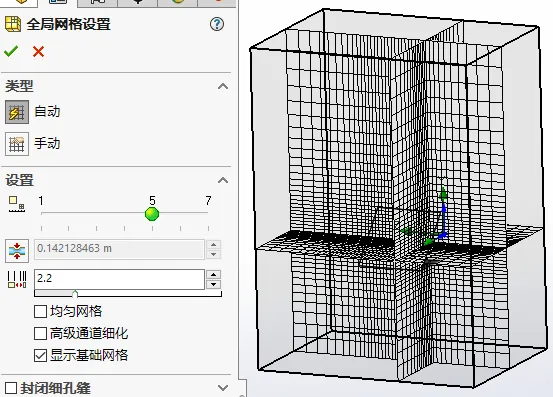Enable the 均匀网格 checkbox
The height and width of the screenshot is (397, 553).
click(x=41, y=311)
